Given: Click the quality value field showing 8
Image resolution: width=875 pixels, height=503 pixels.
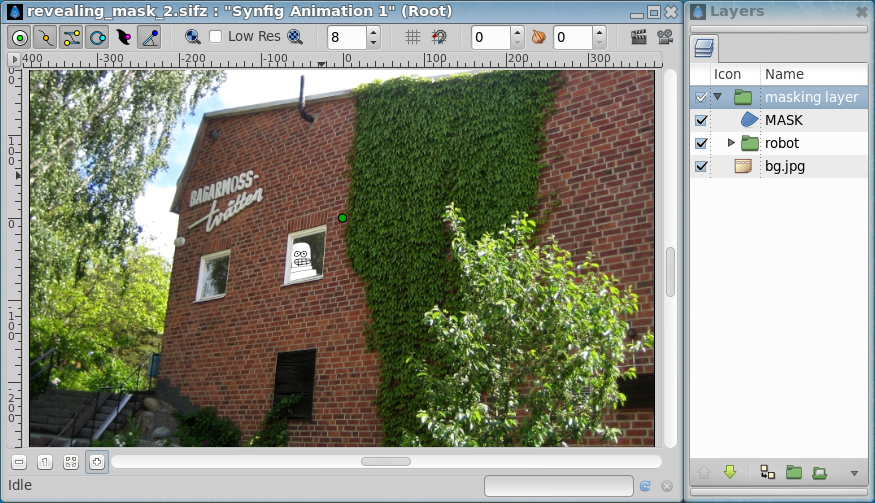Looking at the screenshot, I should coord(347,37).
